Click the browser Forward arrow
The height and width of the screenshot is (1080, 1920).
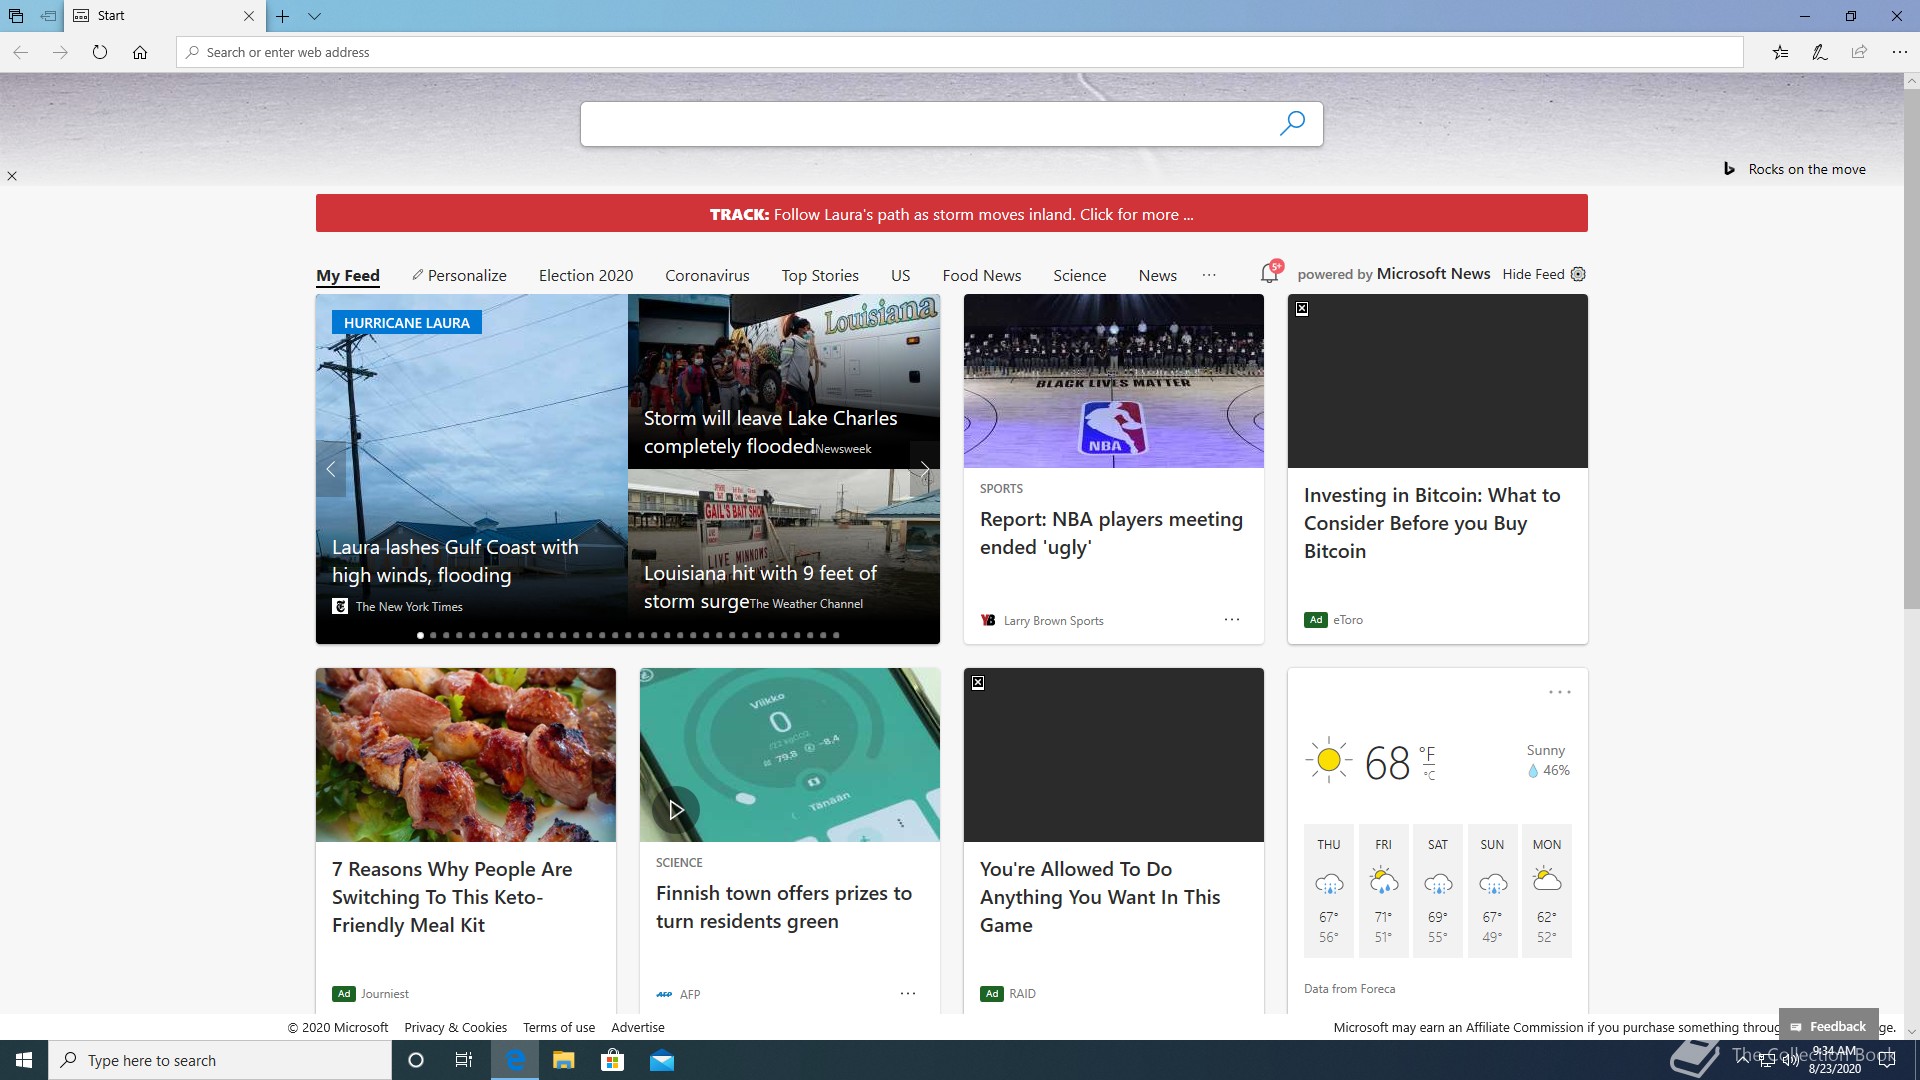click(60, 52)
